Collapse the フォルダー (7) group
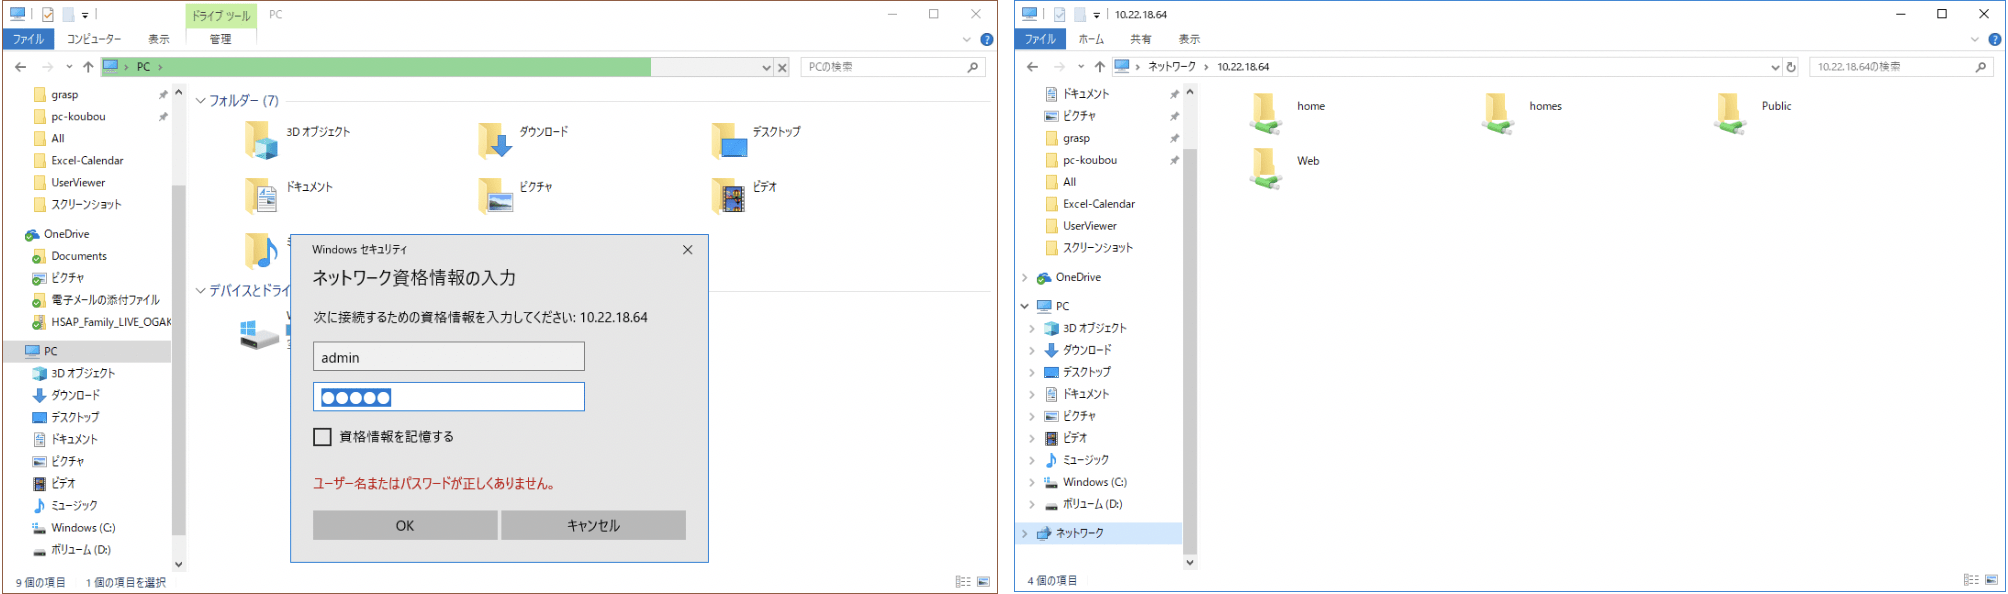 click(x=200, y=101)
